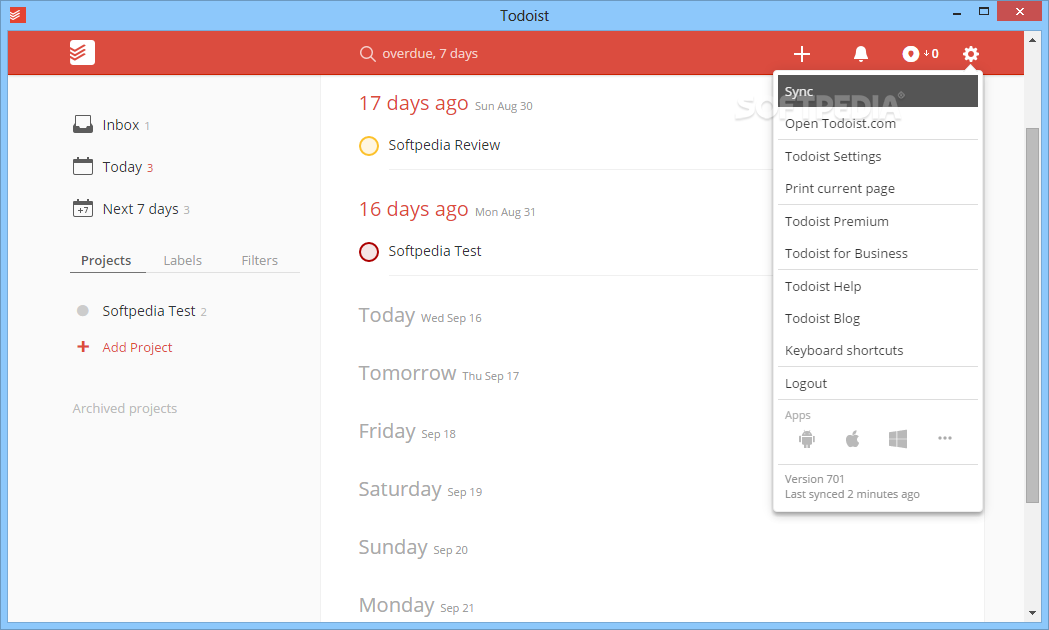Image resolution: width=1049 pixels, height=630 pixels.
Task: Open notifications with the bell icon
Action: pyautogui.click(x=861, y=54)
